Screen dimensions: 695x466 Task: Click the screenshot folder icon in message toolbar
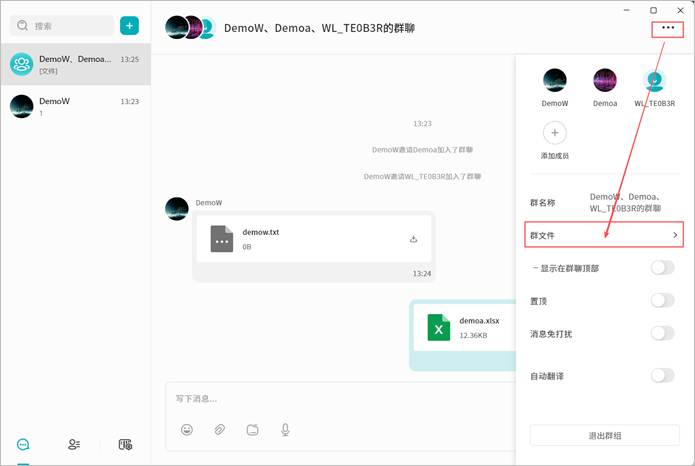click(x=252, y=429)
